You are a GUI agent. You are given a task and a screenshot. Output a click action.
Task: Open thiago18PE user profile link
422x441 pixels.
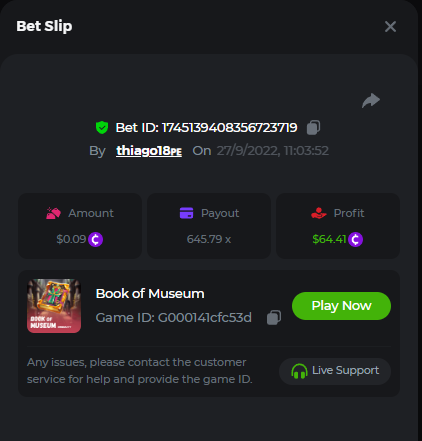point(149,151)
